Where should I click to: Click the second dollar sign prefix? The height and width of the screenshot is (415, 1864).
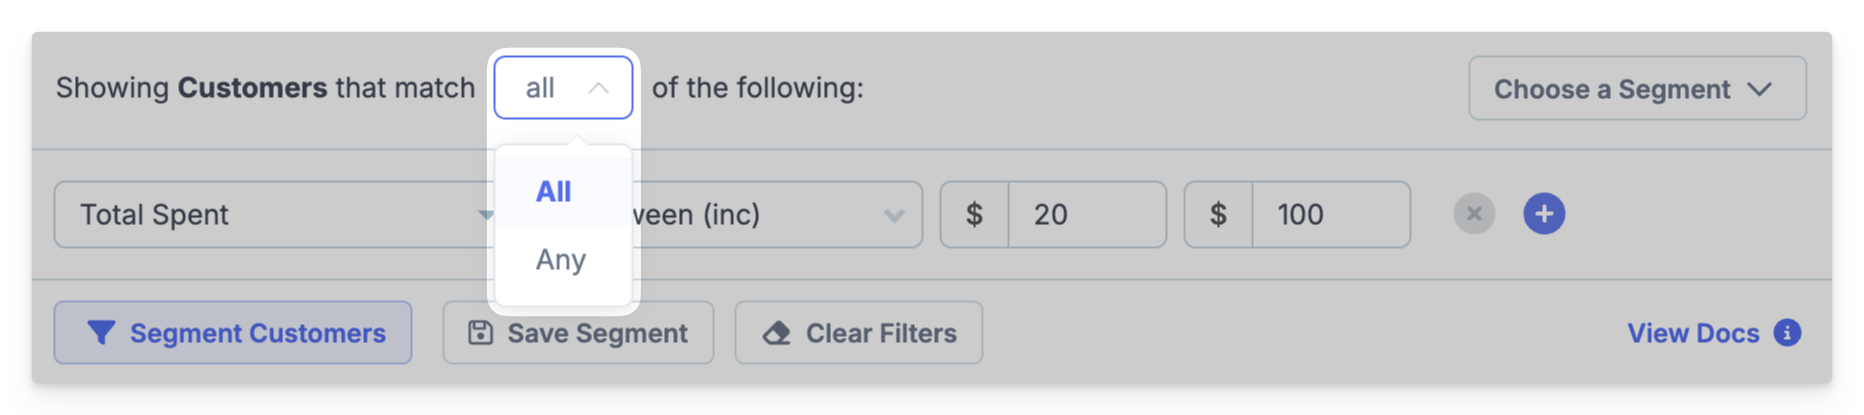tap(1218, 214)
